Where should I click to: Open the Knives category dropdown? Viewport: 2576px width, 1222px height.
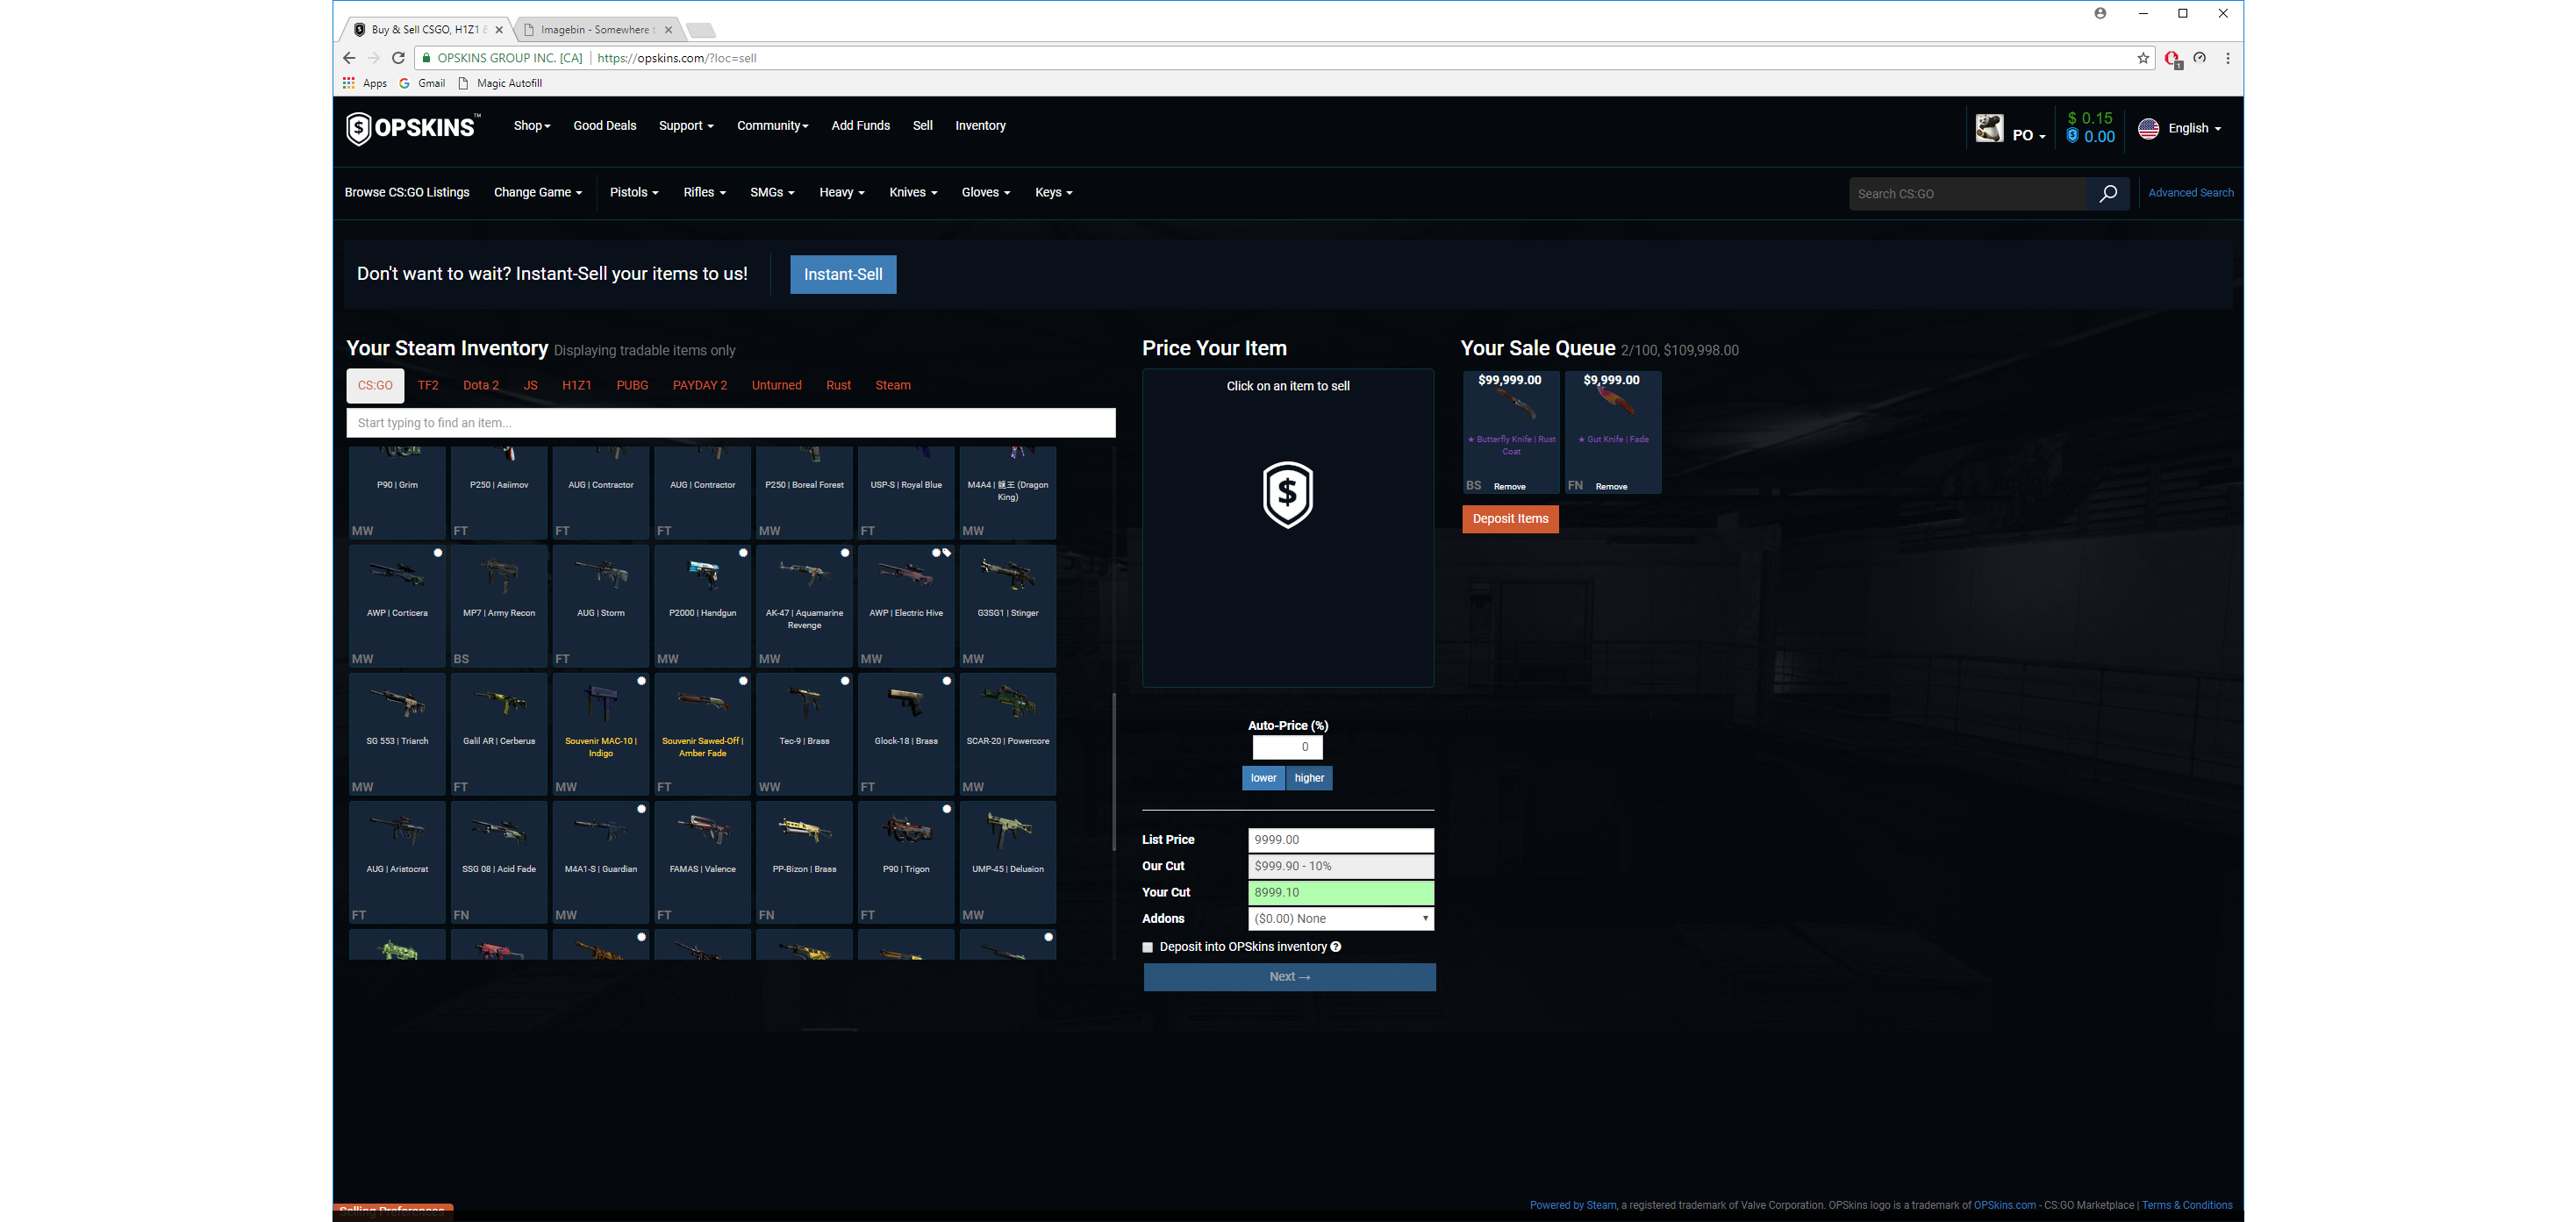[913, 193]
